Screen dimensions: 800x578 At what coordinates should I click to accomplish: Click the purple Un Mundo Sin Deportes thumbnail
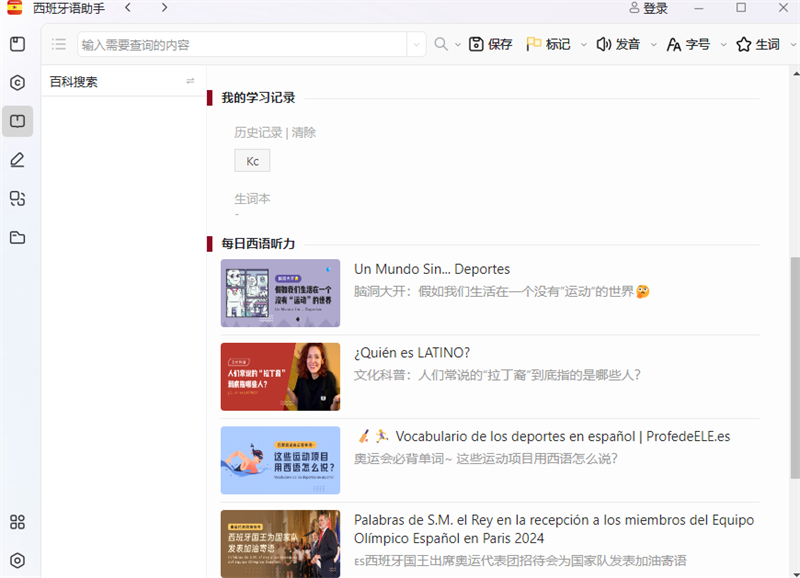coord(280,293)
